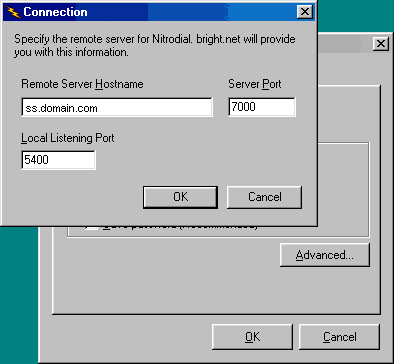Viewport: 394px width, 364px height.
Task: Click the Connection title bar text
Action: click(x=55, y=12)
